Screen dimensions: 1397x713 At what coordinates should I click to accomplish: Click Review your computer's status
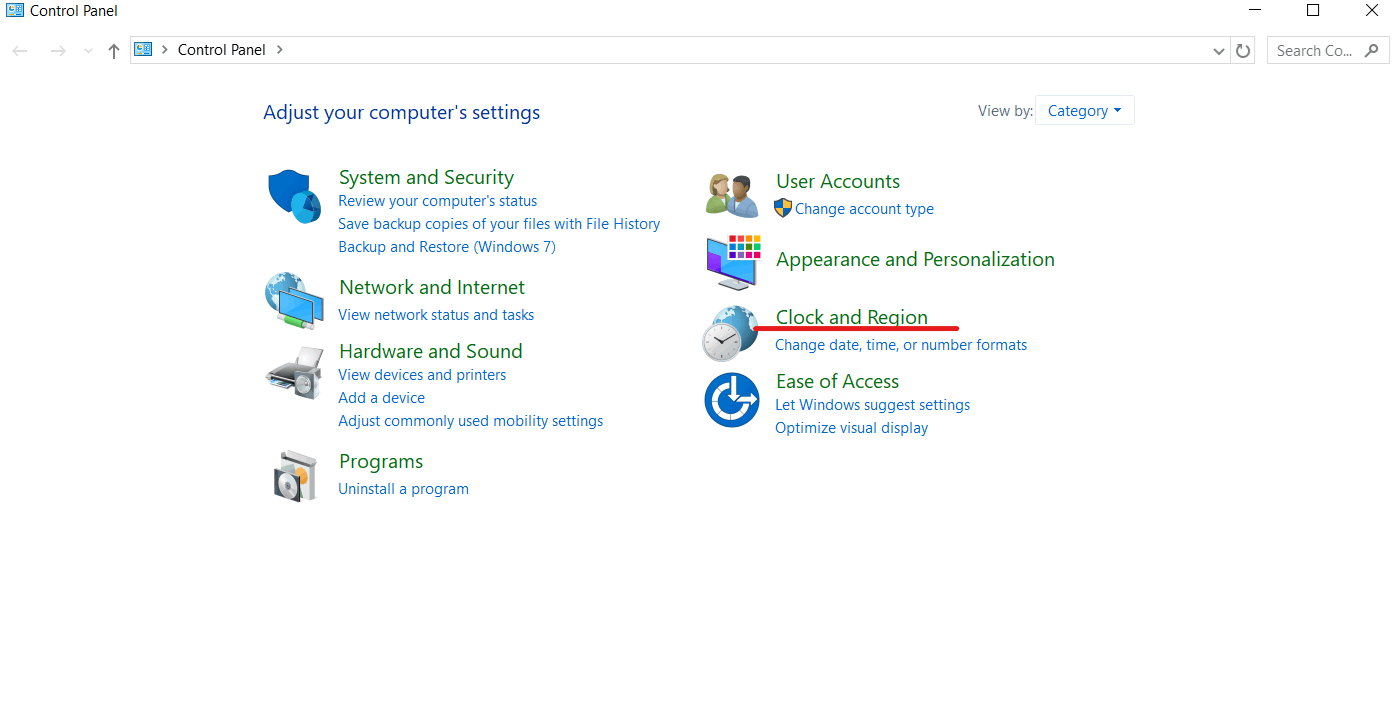coord(437,201)
